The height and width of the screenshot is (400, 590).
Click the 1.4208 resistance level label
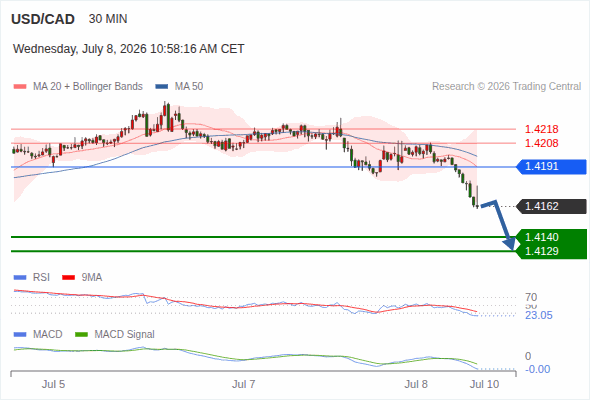pyautogui.click(x=541, y=143)
